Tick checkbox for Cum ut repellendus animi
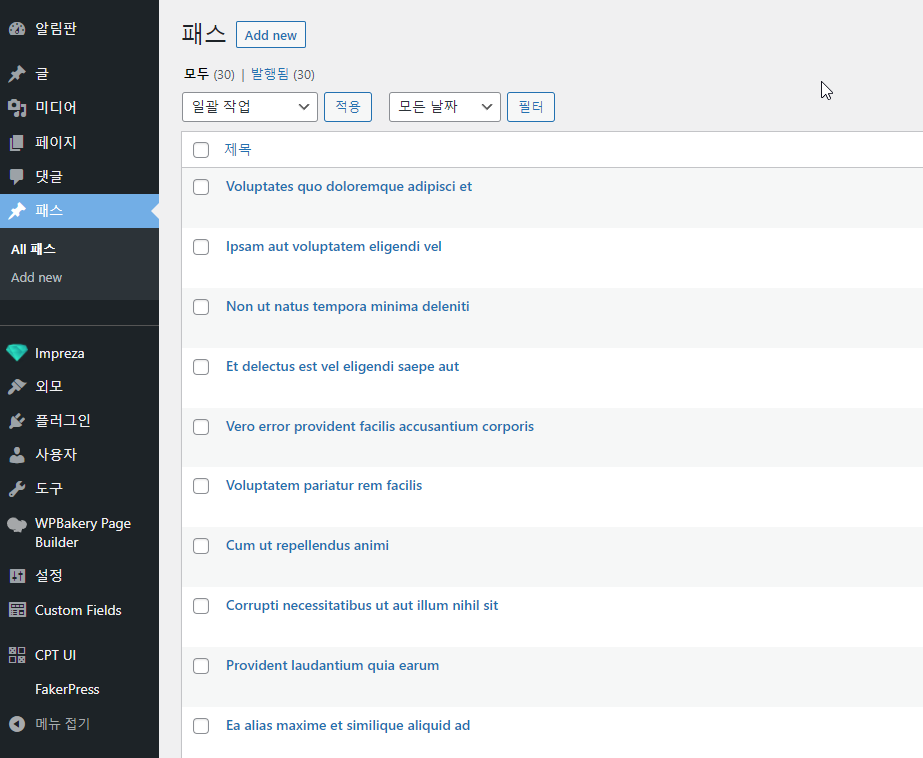 tap(201, 546)
